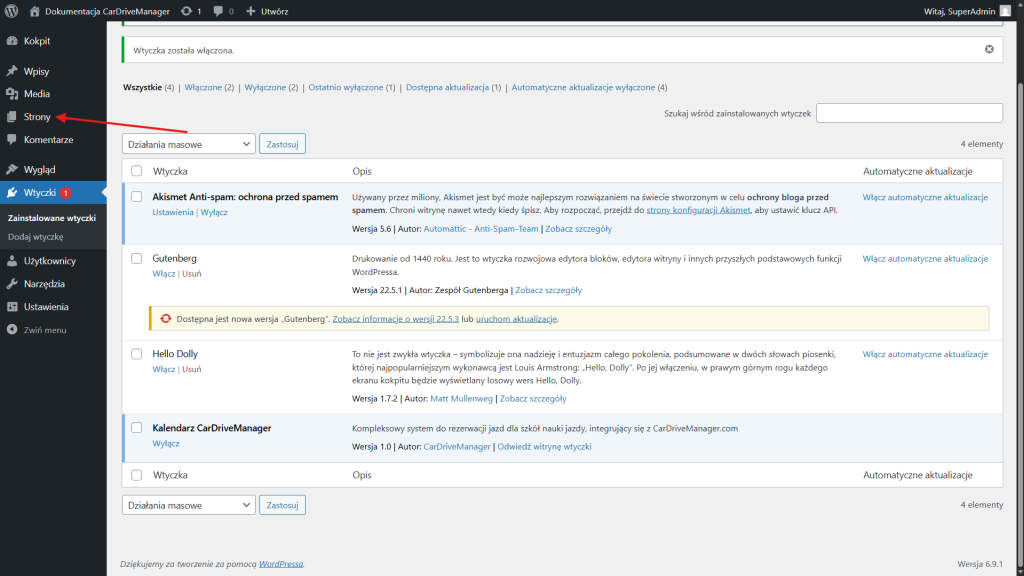This screenshot has width=1024, height=576.
Task: Click the WordPress logo in admin bar
Action: 12,11
